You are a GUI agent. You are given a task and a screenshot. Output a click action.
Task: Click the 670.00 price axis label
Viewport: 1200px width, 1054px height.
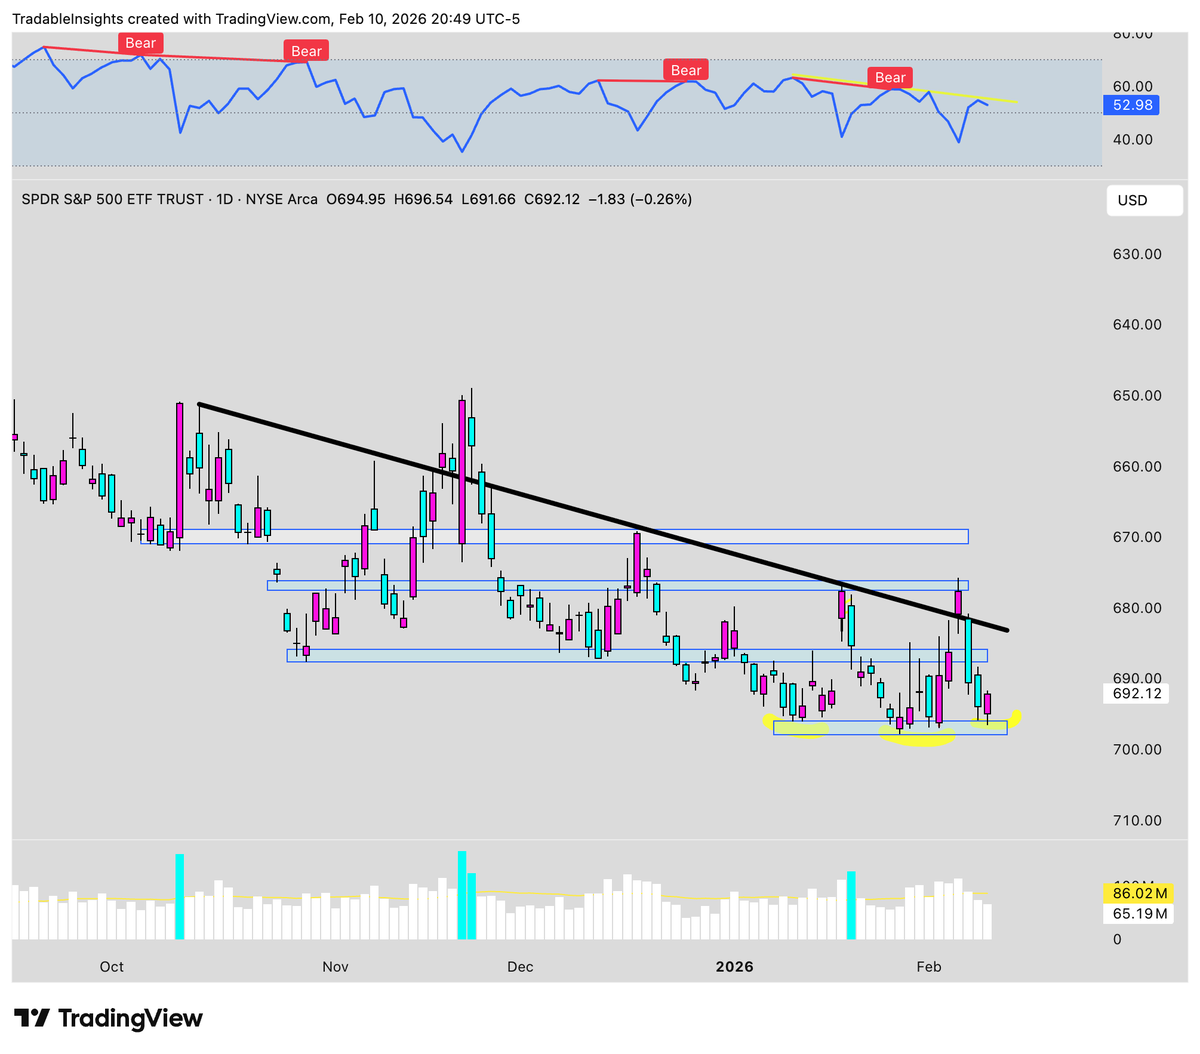1138,537
